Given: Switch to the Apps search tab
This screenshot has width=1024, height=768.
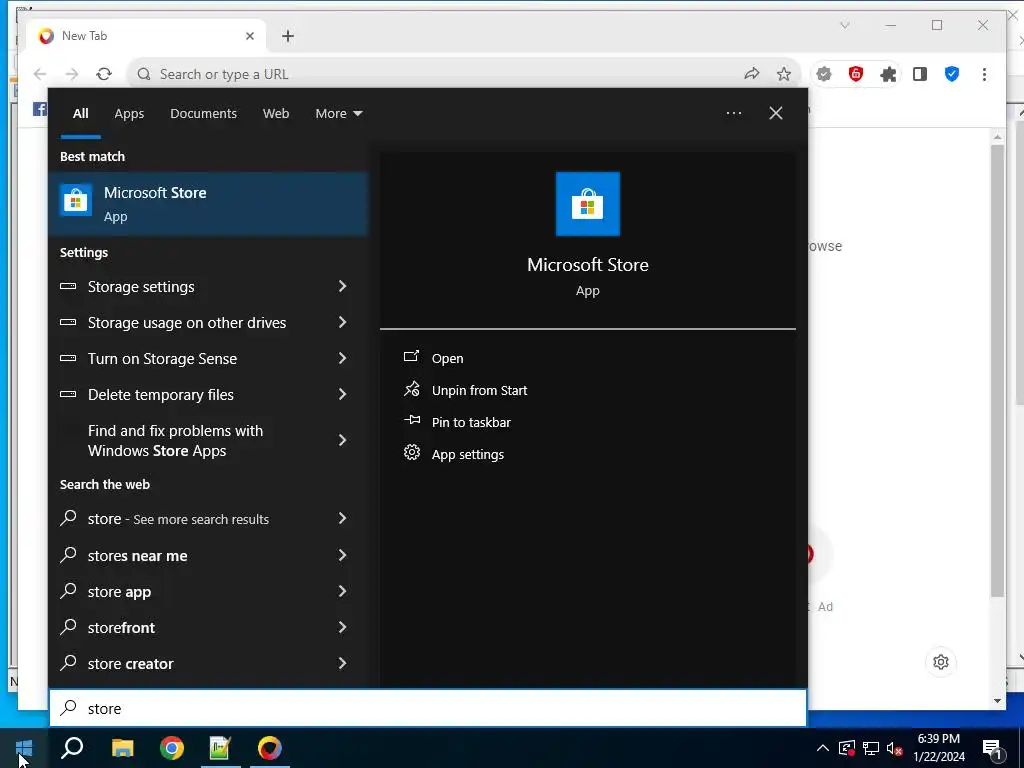Looking at the screenshot, I should (x=129, y=113).
